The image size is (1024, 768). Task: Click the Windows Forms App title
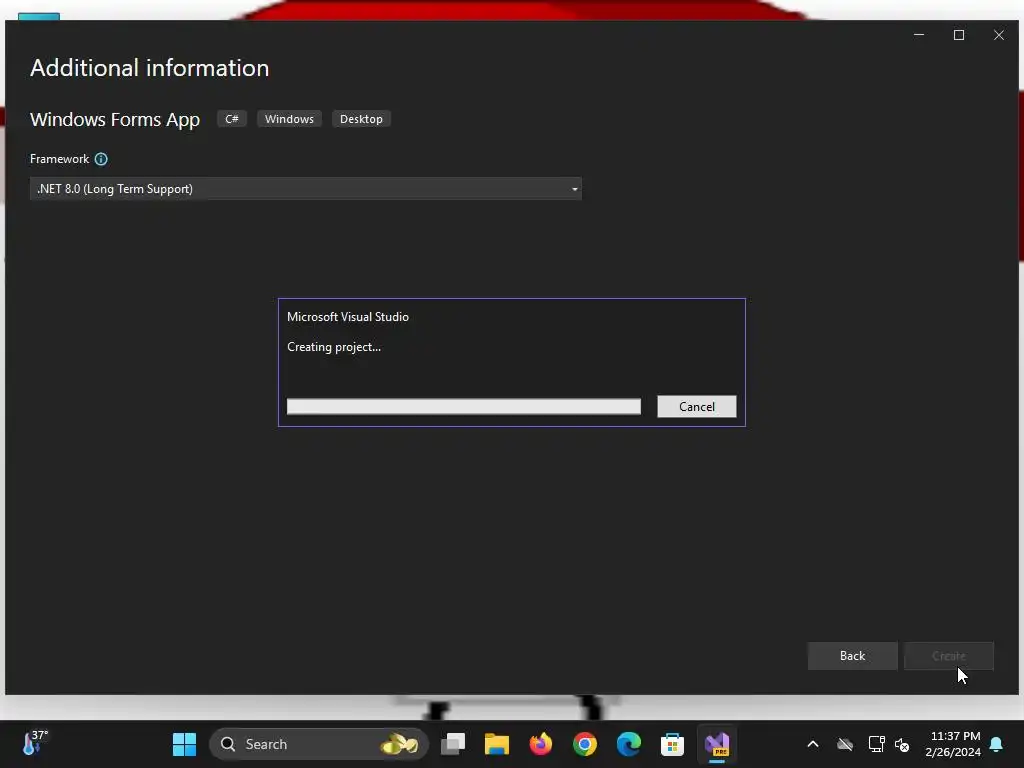pos(115,120)
